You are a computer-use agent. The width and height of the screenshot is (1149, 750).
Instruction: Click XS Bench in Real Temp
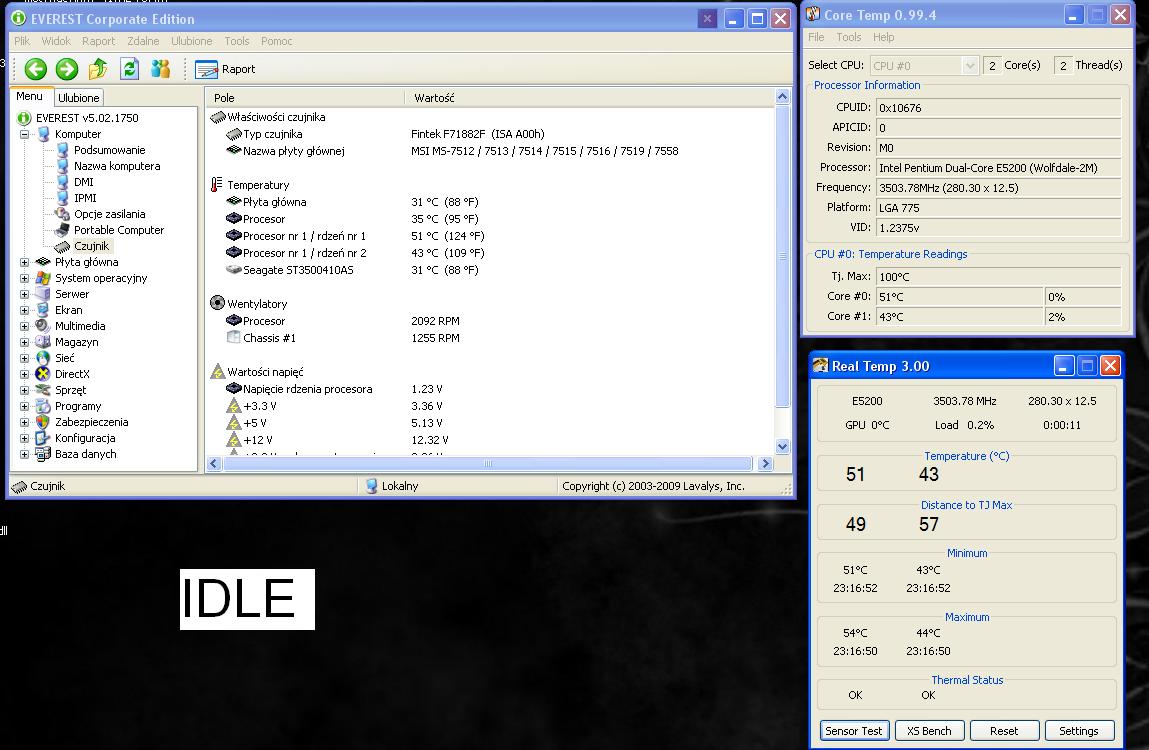[929, 731]
